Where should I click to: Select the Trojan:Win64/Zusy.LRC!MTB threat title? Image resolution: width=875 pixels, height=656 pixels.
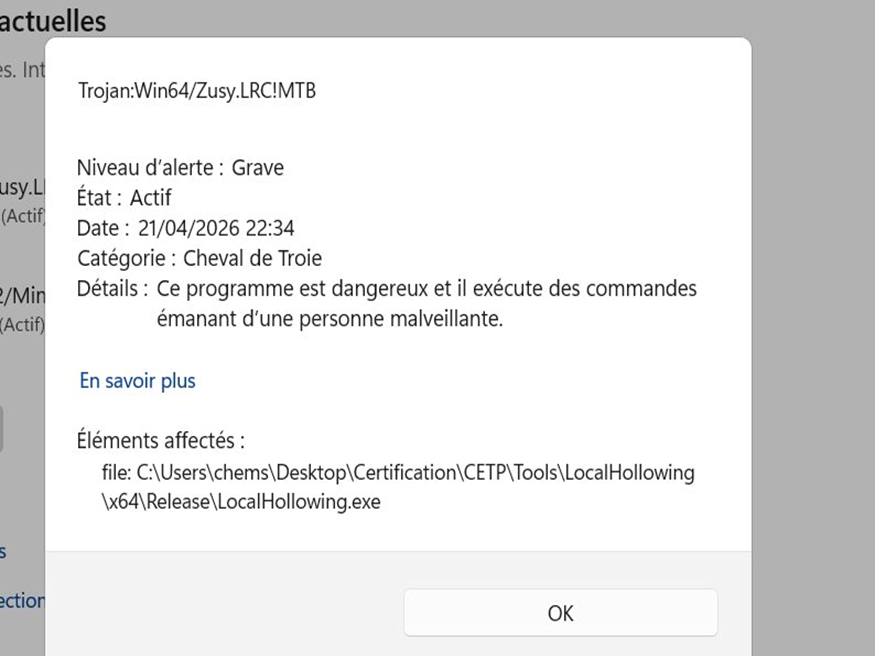point(197,90)
